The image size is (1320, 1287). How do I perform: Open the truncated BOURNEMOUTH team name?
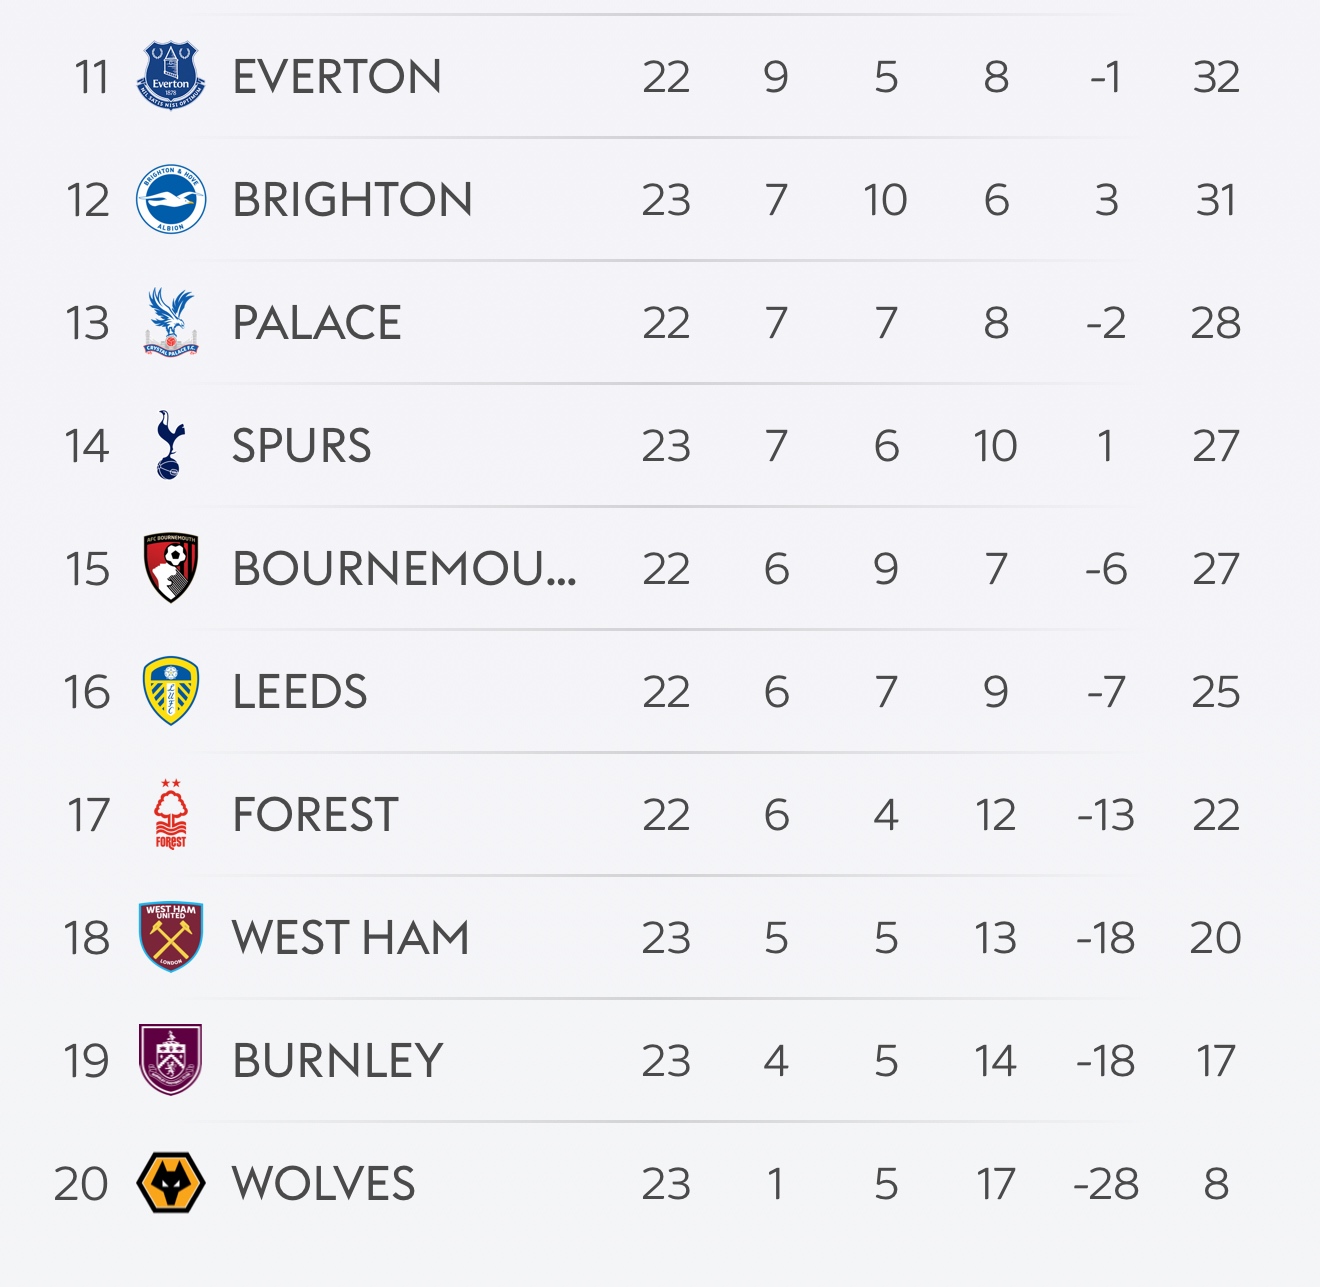tap(404, 569)
